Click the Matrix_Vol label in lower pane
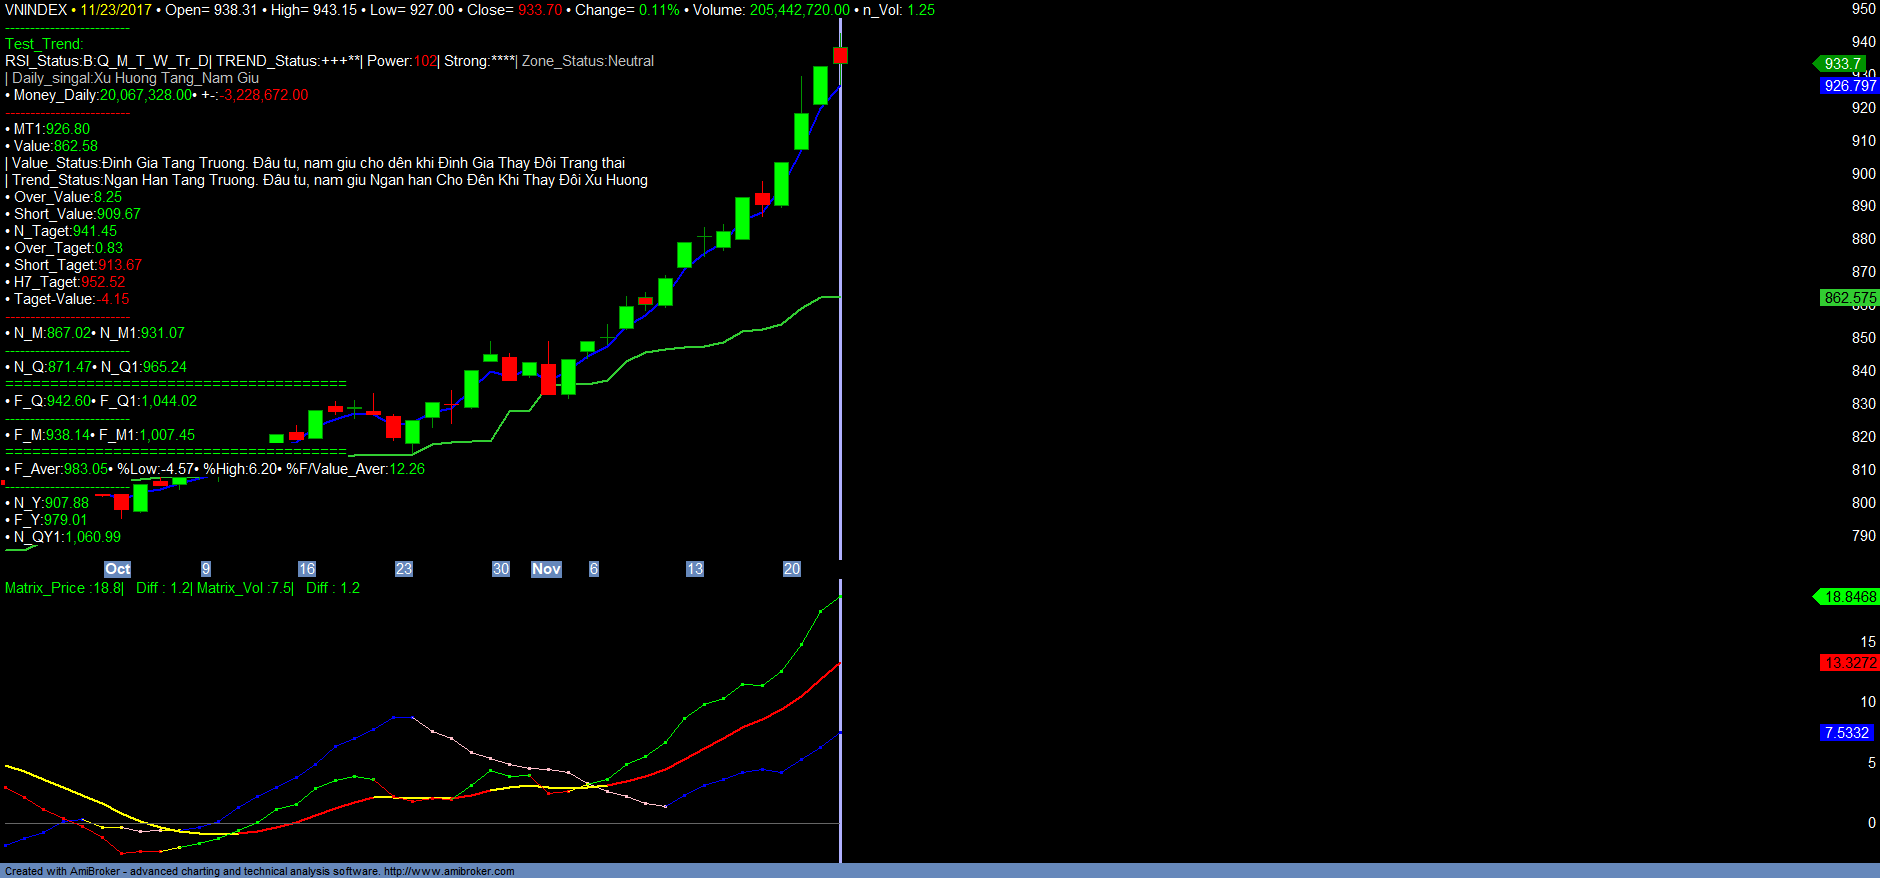1880x878 pixels. point(231,588)
